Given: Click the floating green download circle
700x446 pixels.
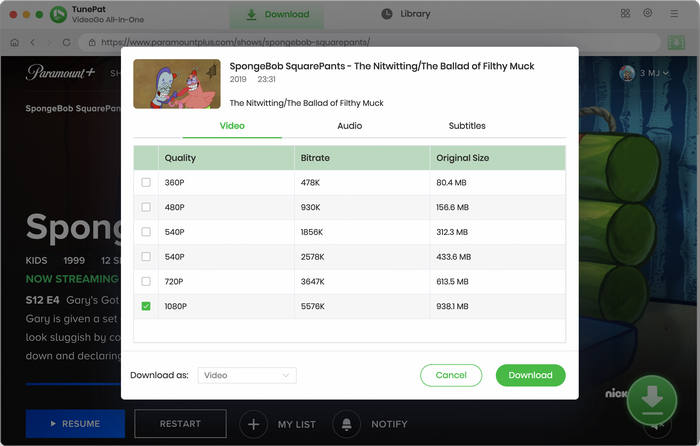Looking at the screenshot, I should (651, 400).
